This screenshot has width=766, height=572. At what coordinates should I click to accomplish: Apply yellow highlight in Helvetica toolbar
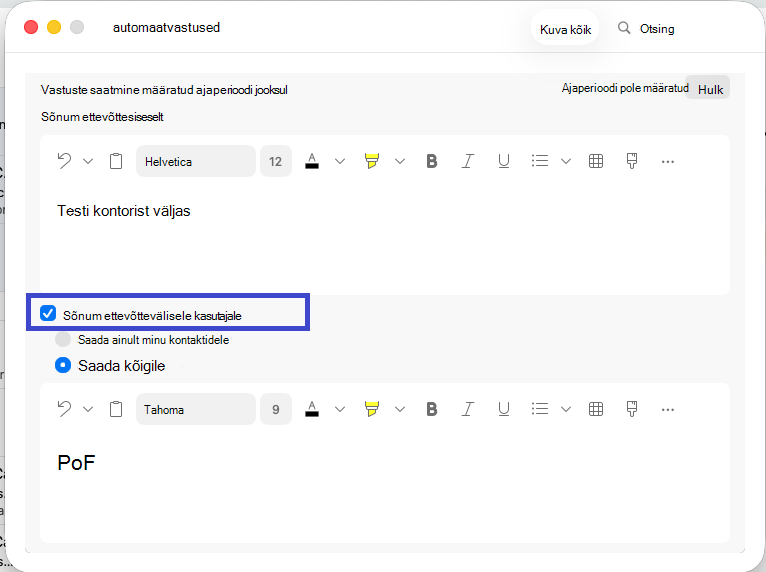click(372, 161)
